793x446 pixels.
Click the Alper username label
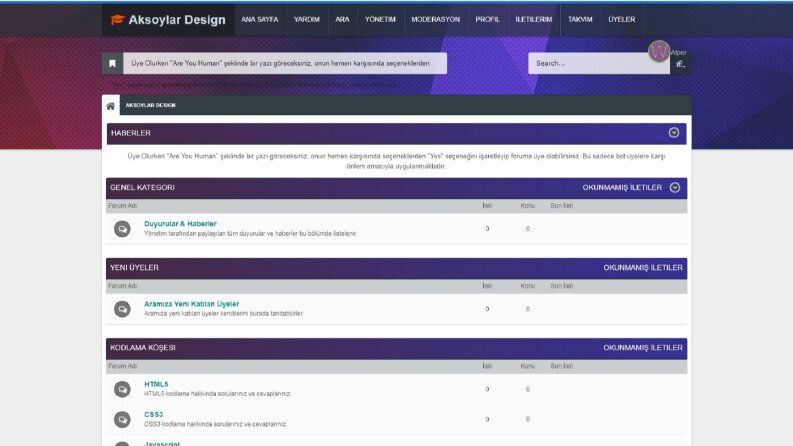click(x=679, y=53)
